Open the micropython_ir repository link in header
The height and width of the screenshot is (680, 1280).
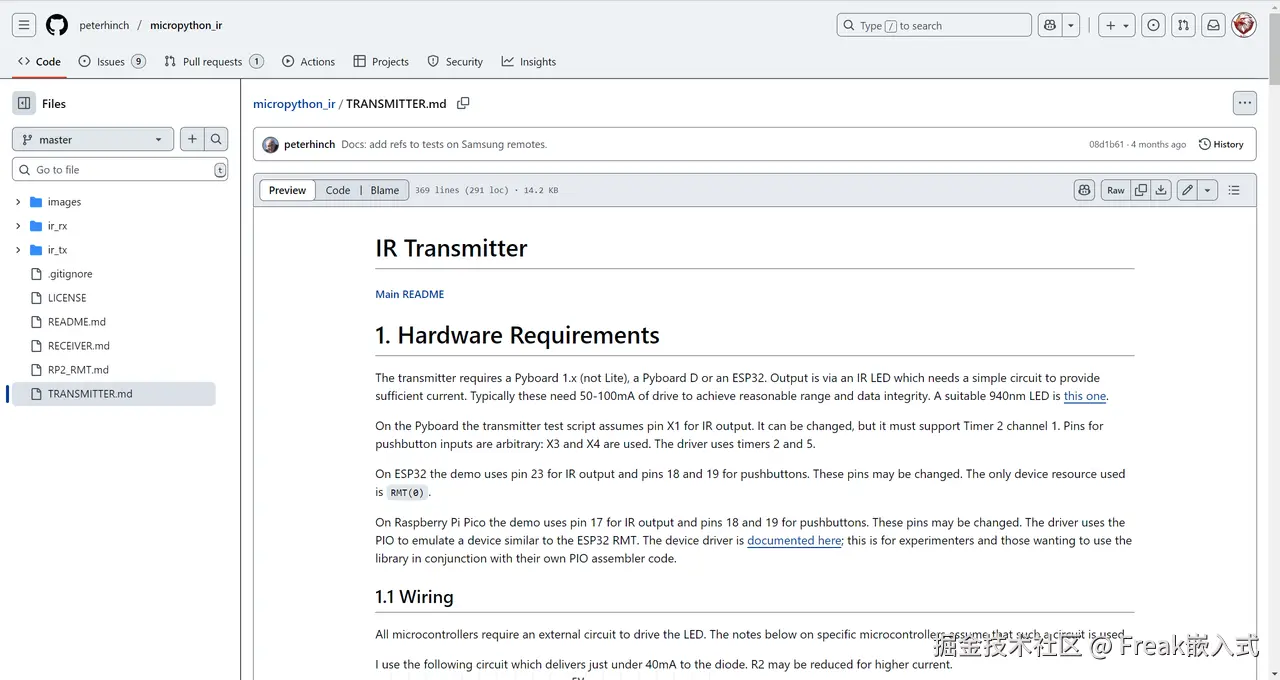186,25
